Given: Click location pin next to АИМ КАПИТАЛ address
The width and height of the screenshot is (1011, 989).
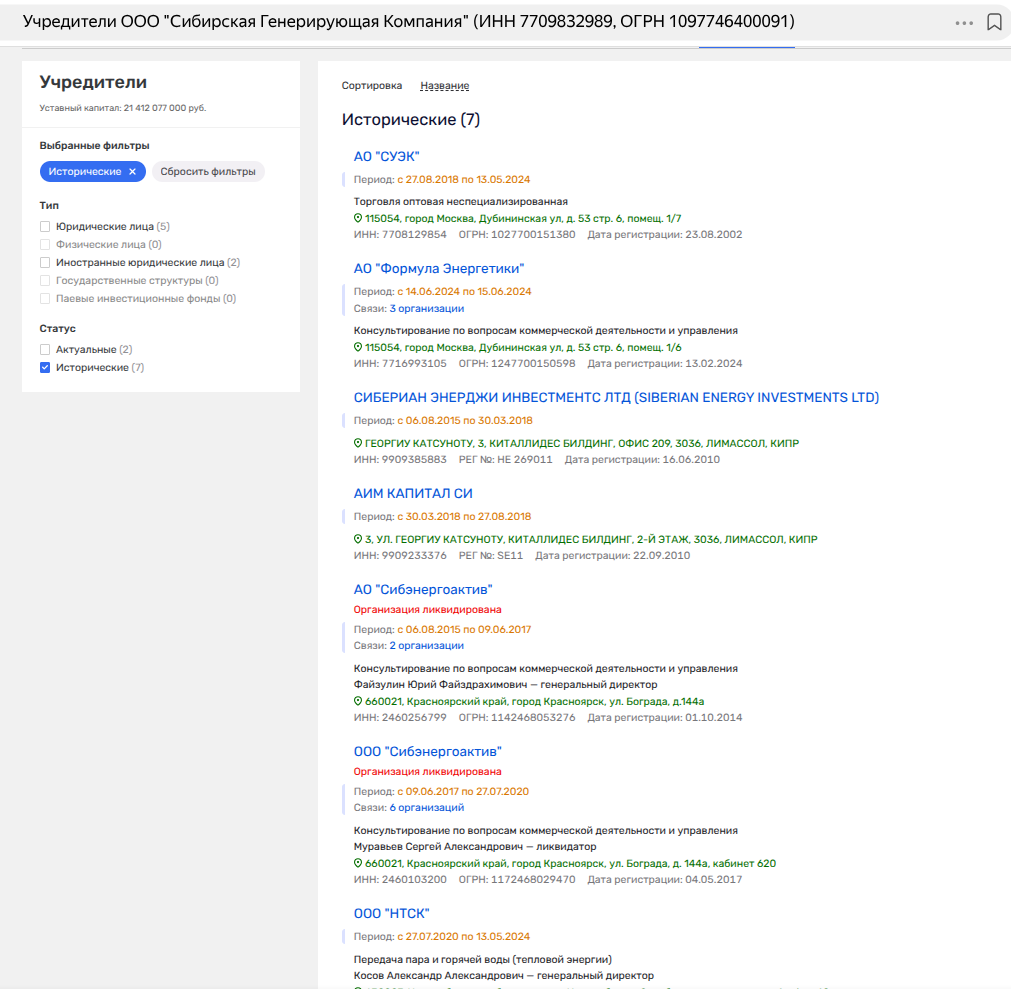Looking at the screenshot, I should 358,539.
